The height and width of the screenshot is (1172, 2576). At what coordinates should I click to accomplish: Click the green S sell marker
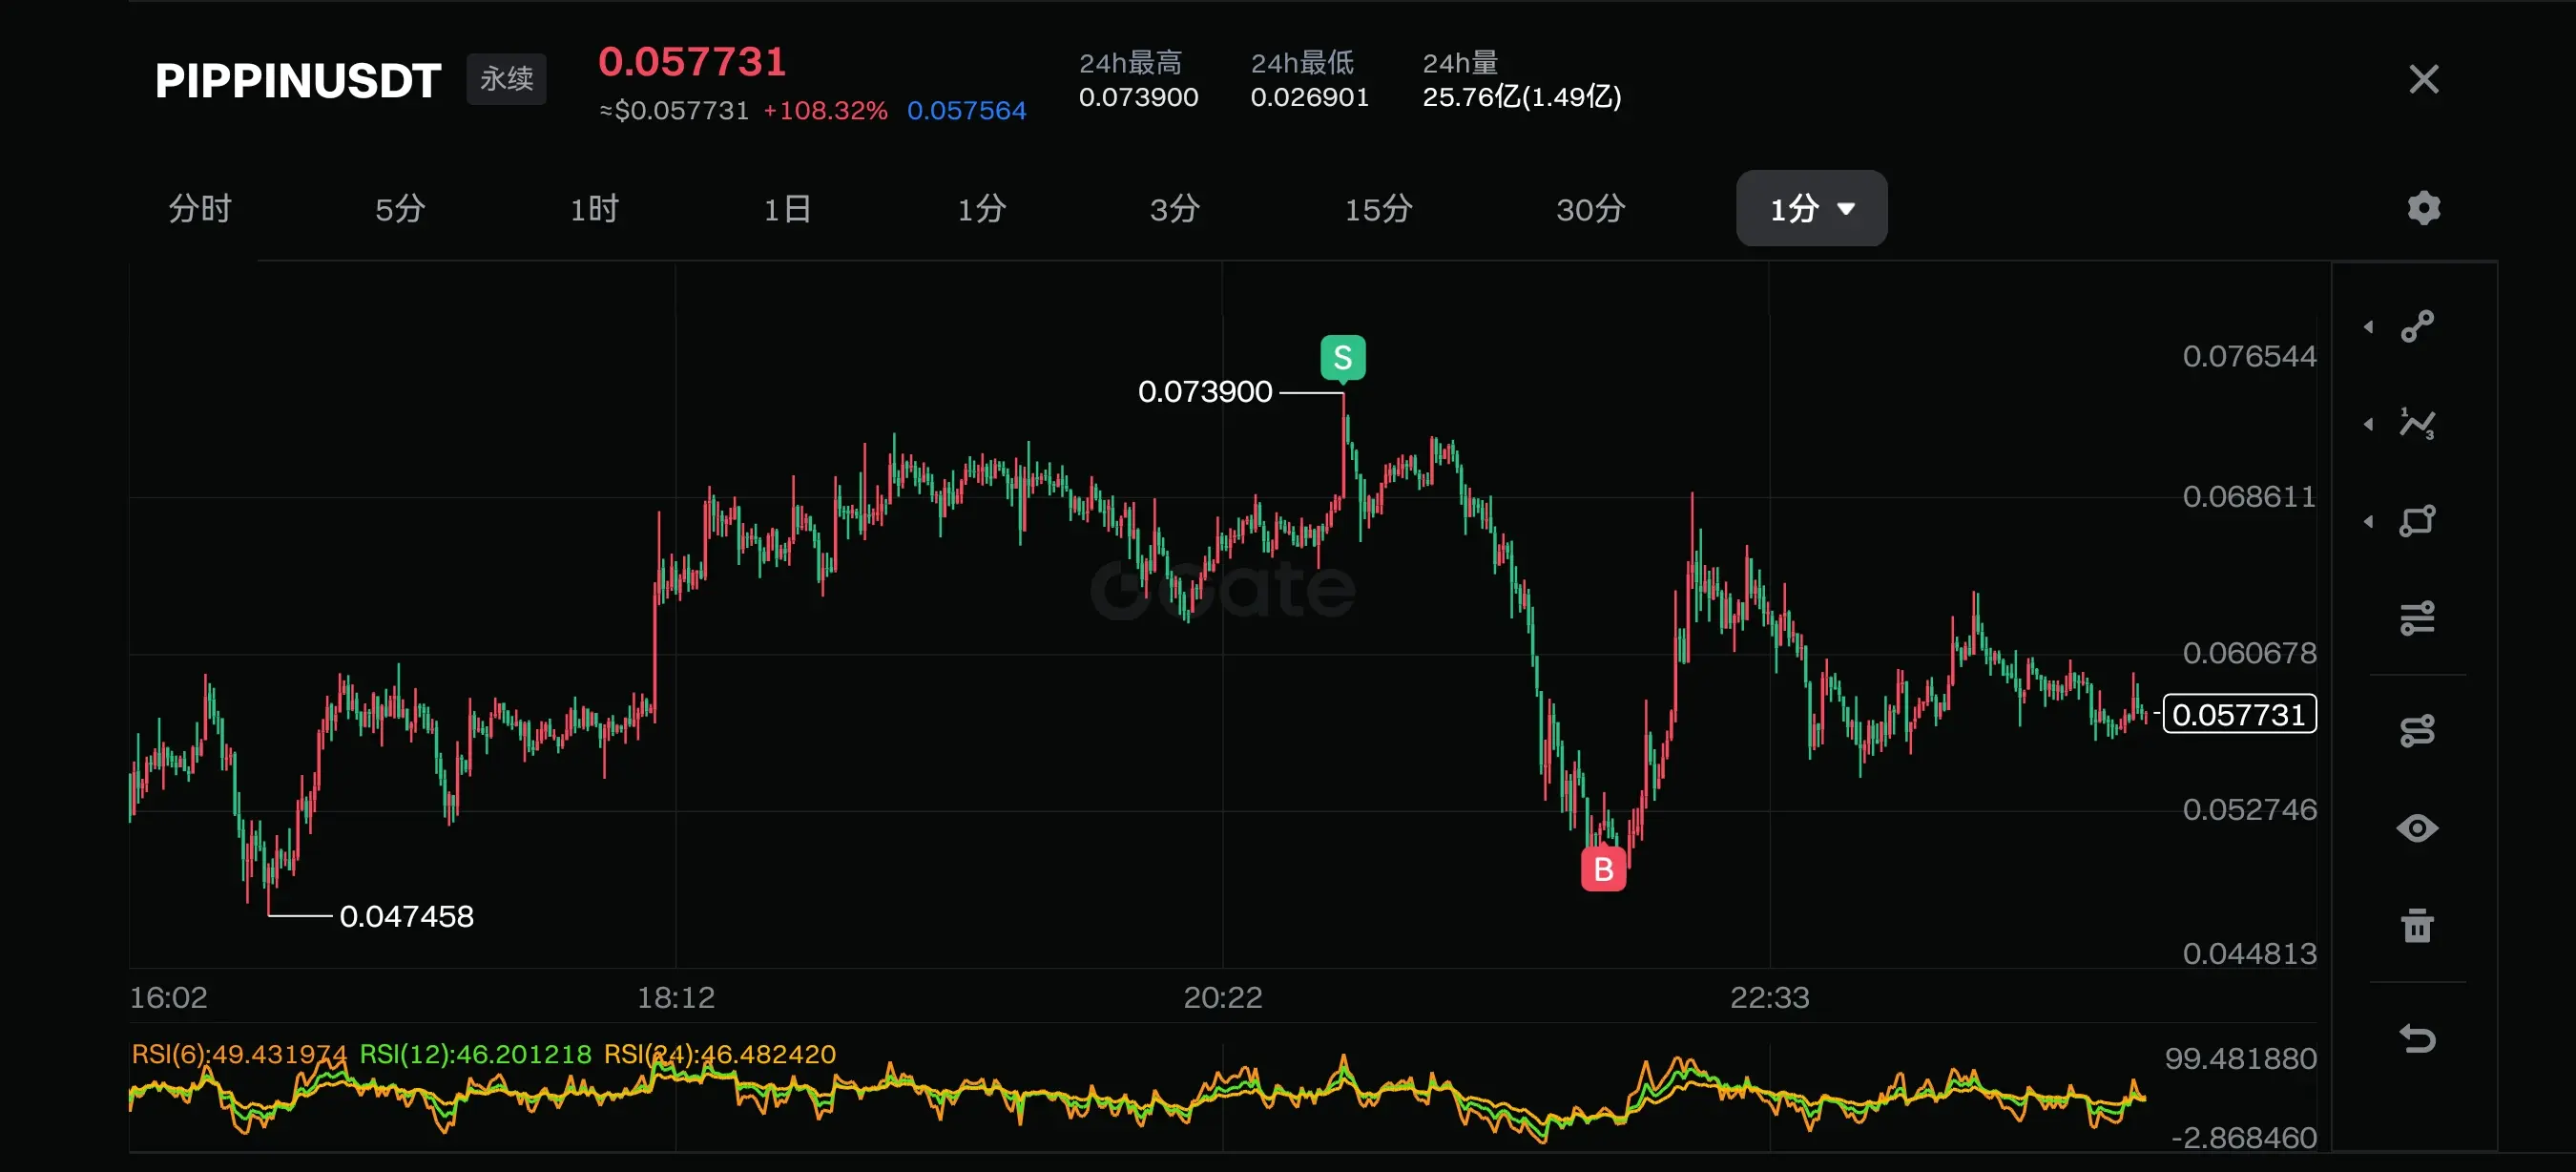point(1342,357)
